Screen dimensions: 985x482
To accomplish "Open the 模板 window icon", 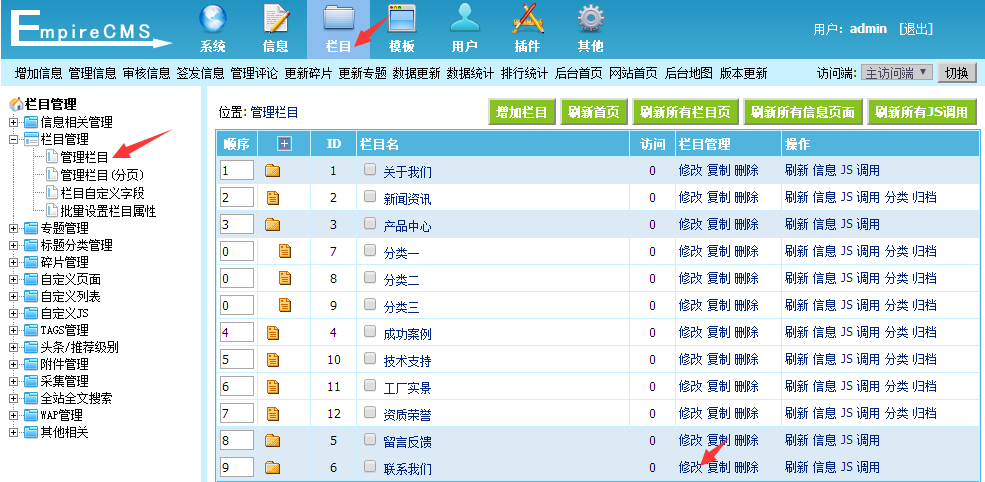I will [x=401, y=20].
